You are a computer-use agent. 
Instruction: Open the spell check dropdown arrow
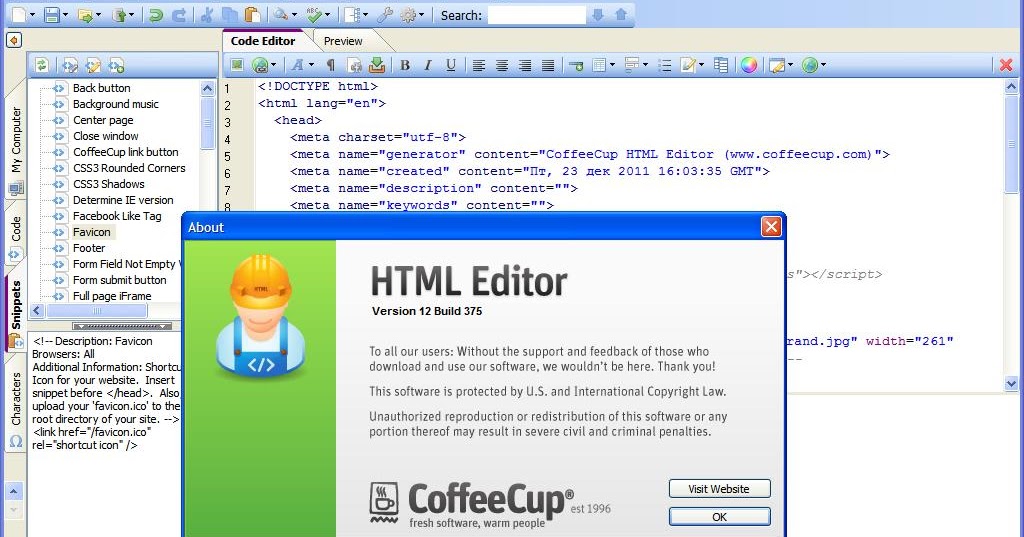(328, 15)
